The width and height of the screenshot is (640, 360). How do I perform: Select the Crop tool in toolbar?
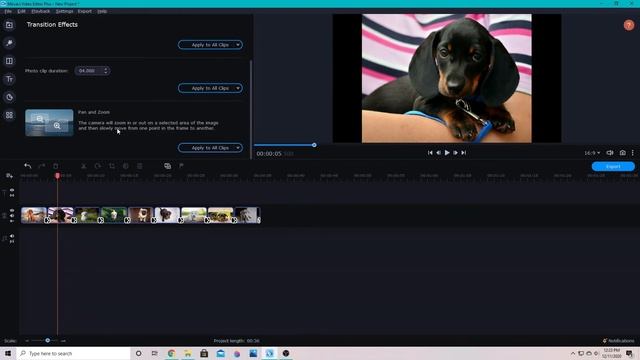point(112,166)
